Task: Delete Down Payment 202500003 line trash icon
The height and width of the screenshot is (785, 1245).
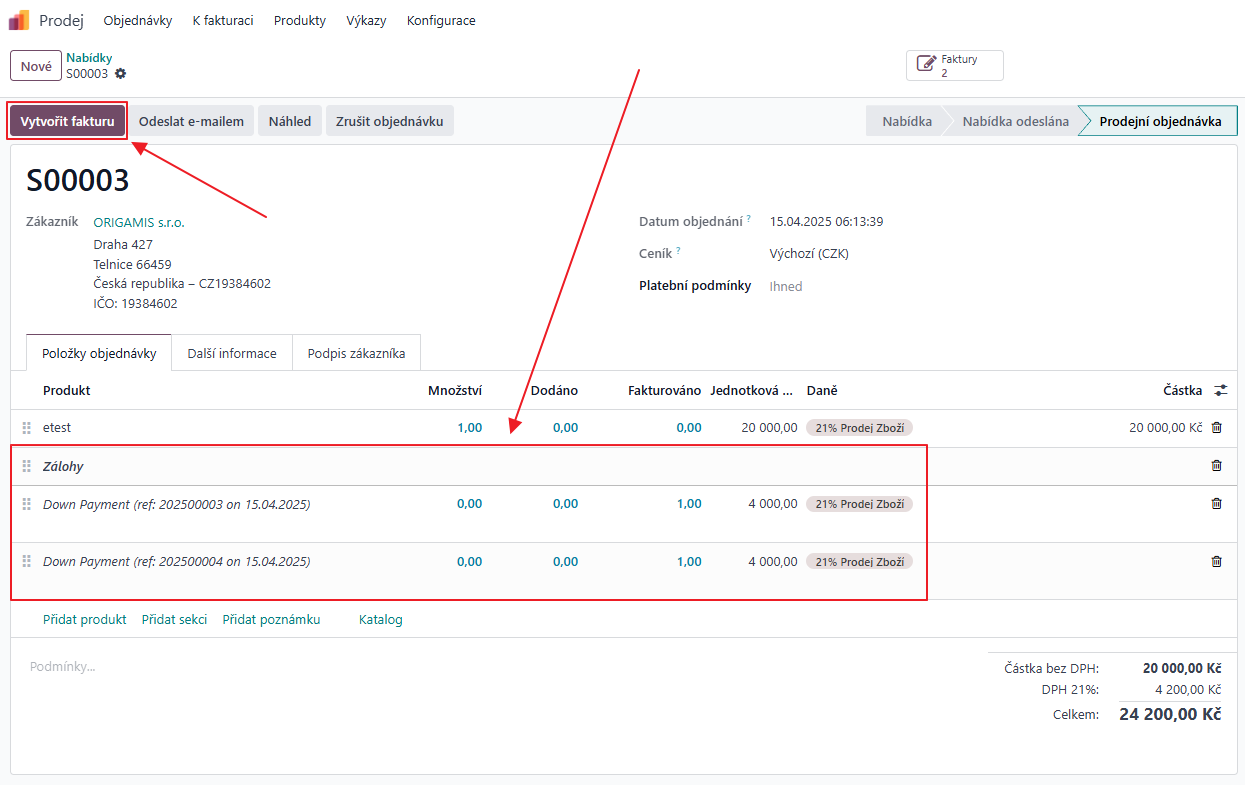Action: (1216, 504)
